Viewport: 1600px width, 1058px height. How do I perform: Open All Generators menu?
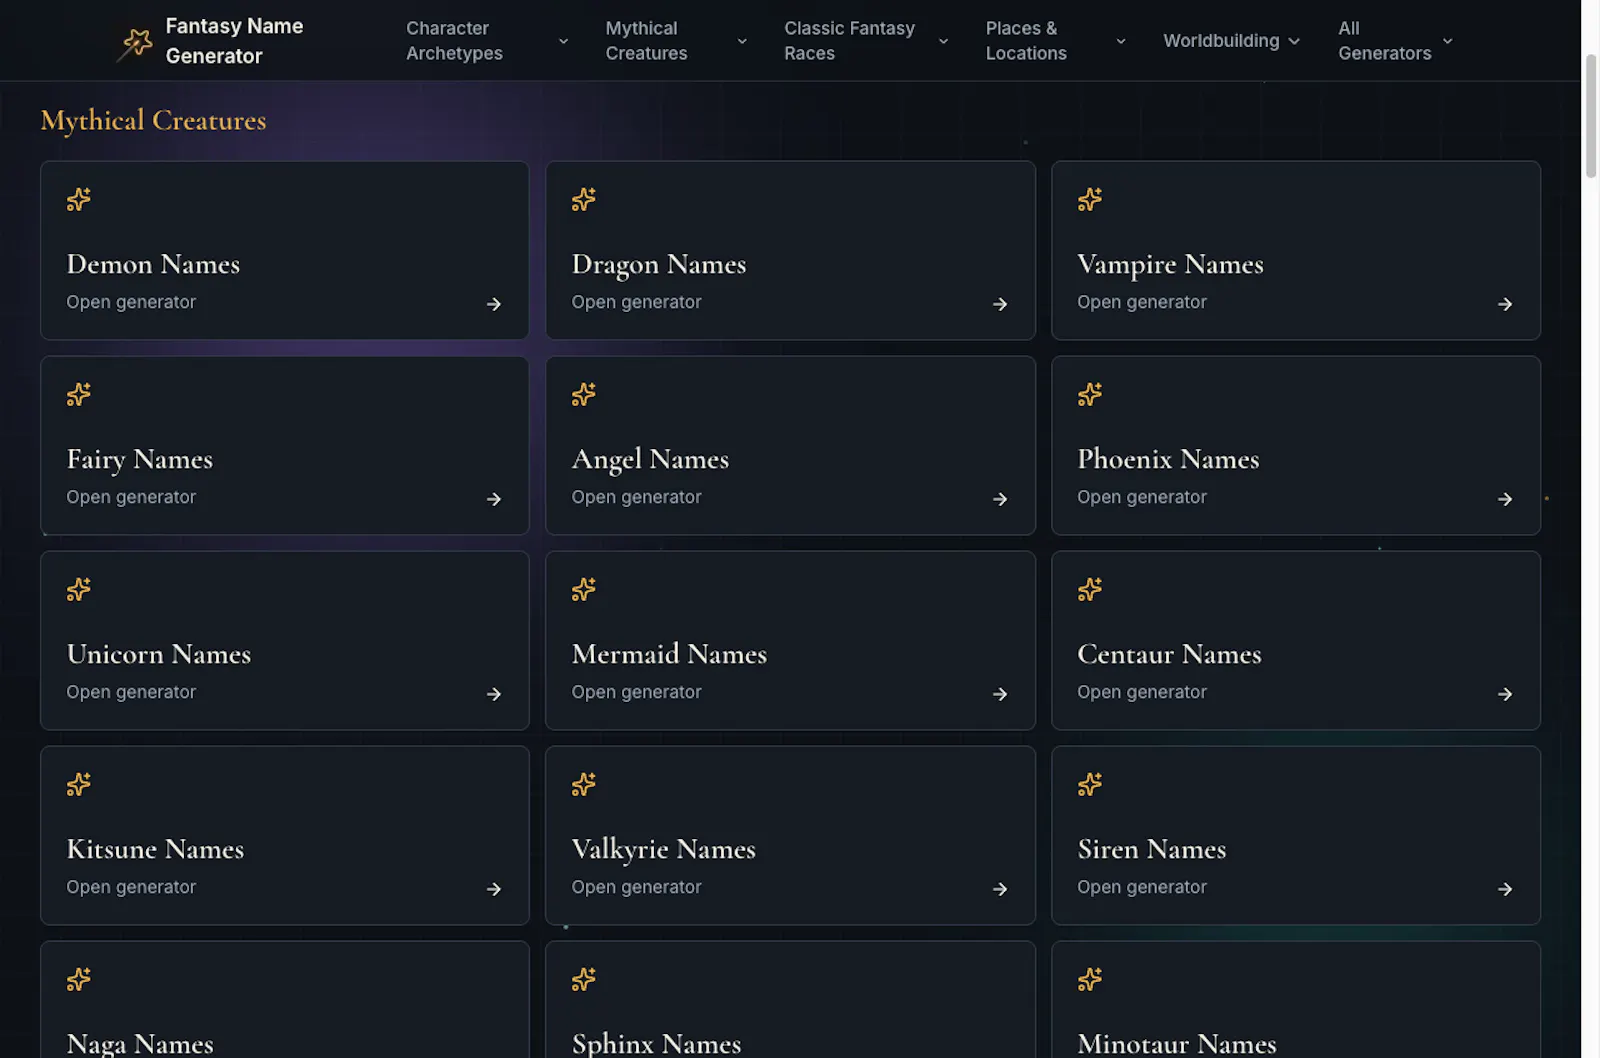tap(1396, 41)
